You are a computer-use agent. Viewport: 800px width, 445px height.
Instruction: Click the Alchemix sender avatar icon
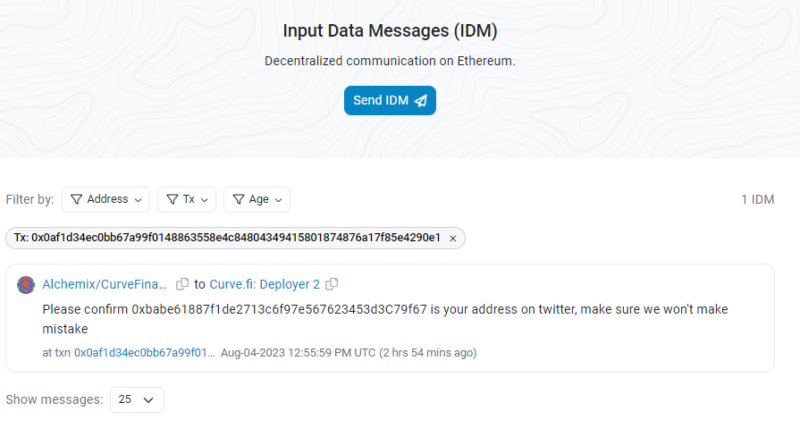26,285
